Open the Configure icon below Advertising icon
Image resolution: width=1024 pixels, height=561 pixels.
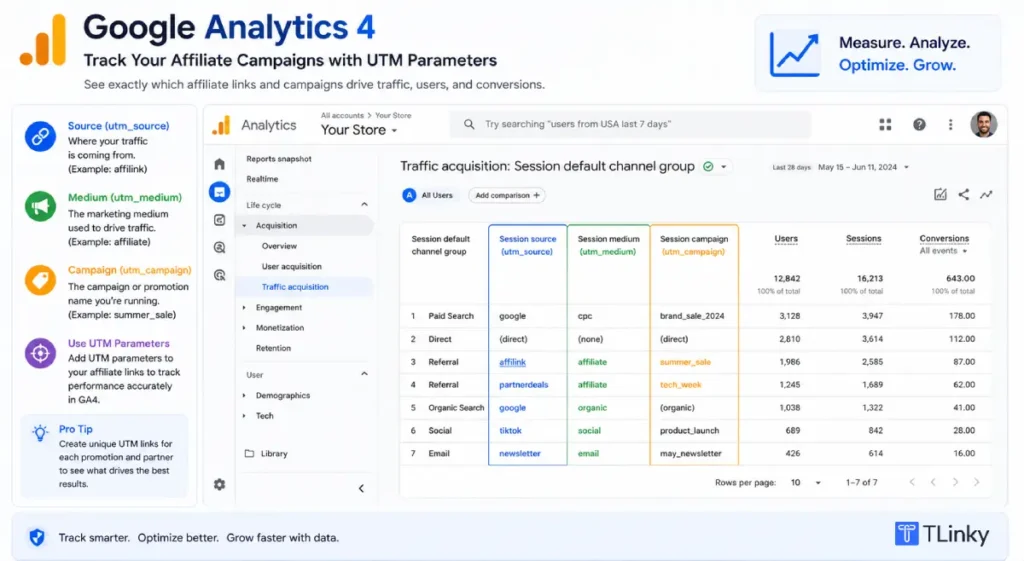[219, 275]
